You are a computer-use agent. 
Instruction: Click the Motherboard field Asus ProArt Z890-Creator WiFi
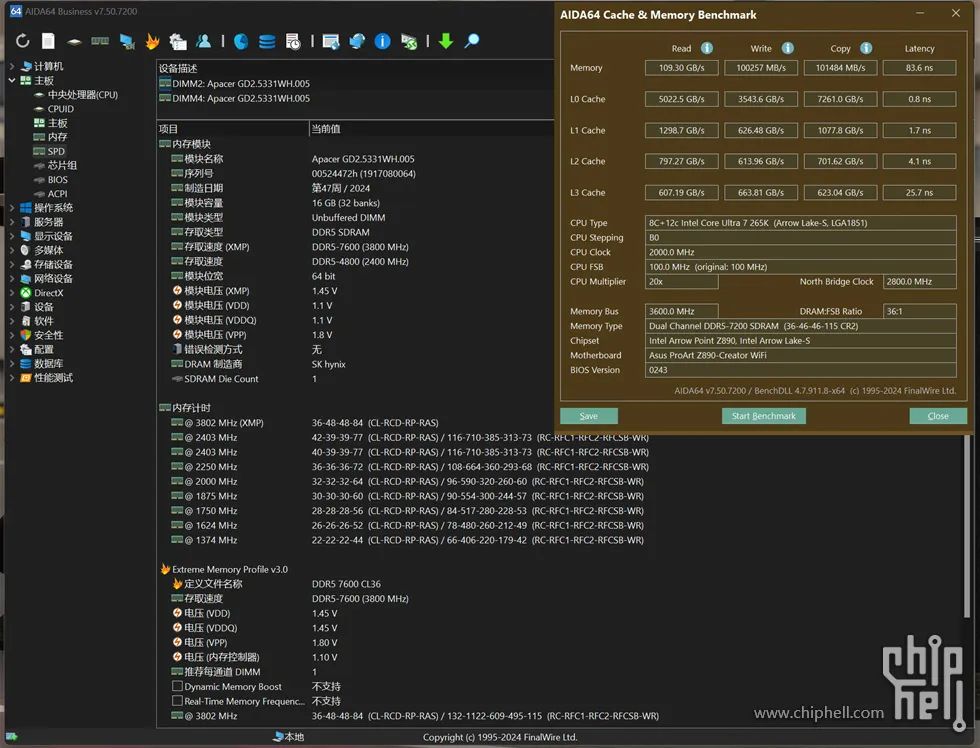(x=800, y=355)
